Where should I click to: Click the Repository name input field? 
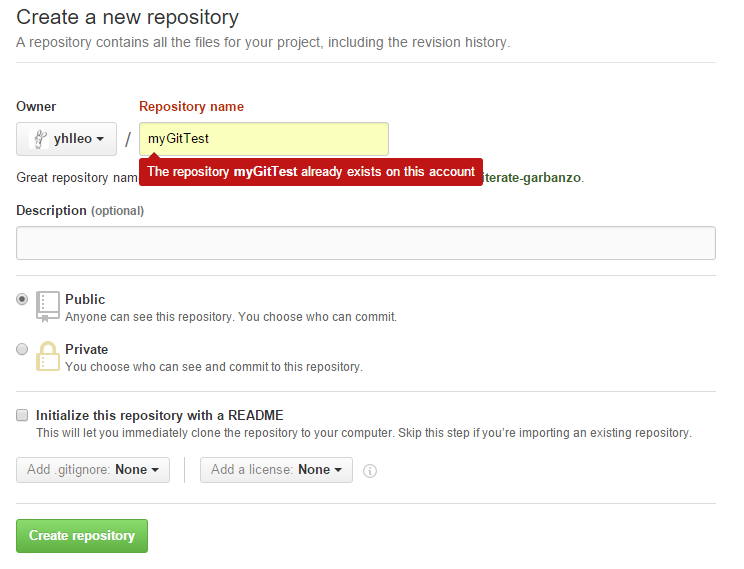tap(264, 139)
